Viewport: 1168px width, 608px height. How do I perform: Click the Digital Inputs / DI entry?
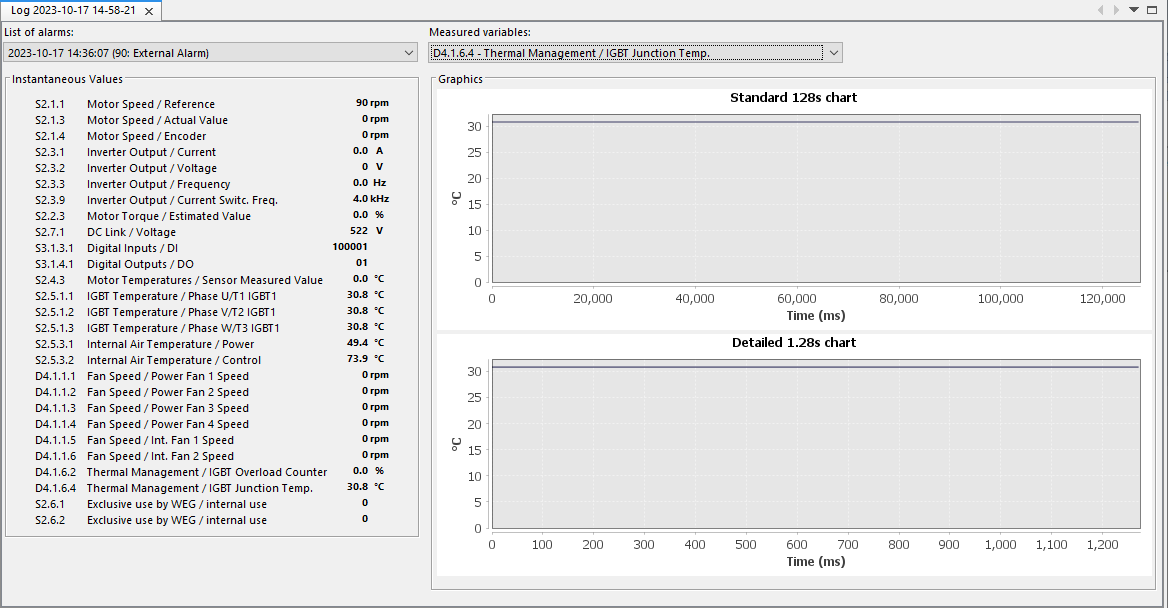(132, 248)
